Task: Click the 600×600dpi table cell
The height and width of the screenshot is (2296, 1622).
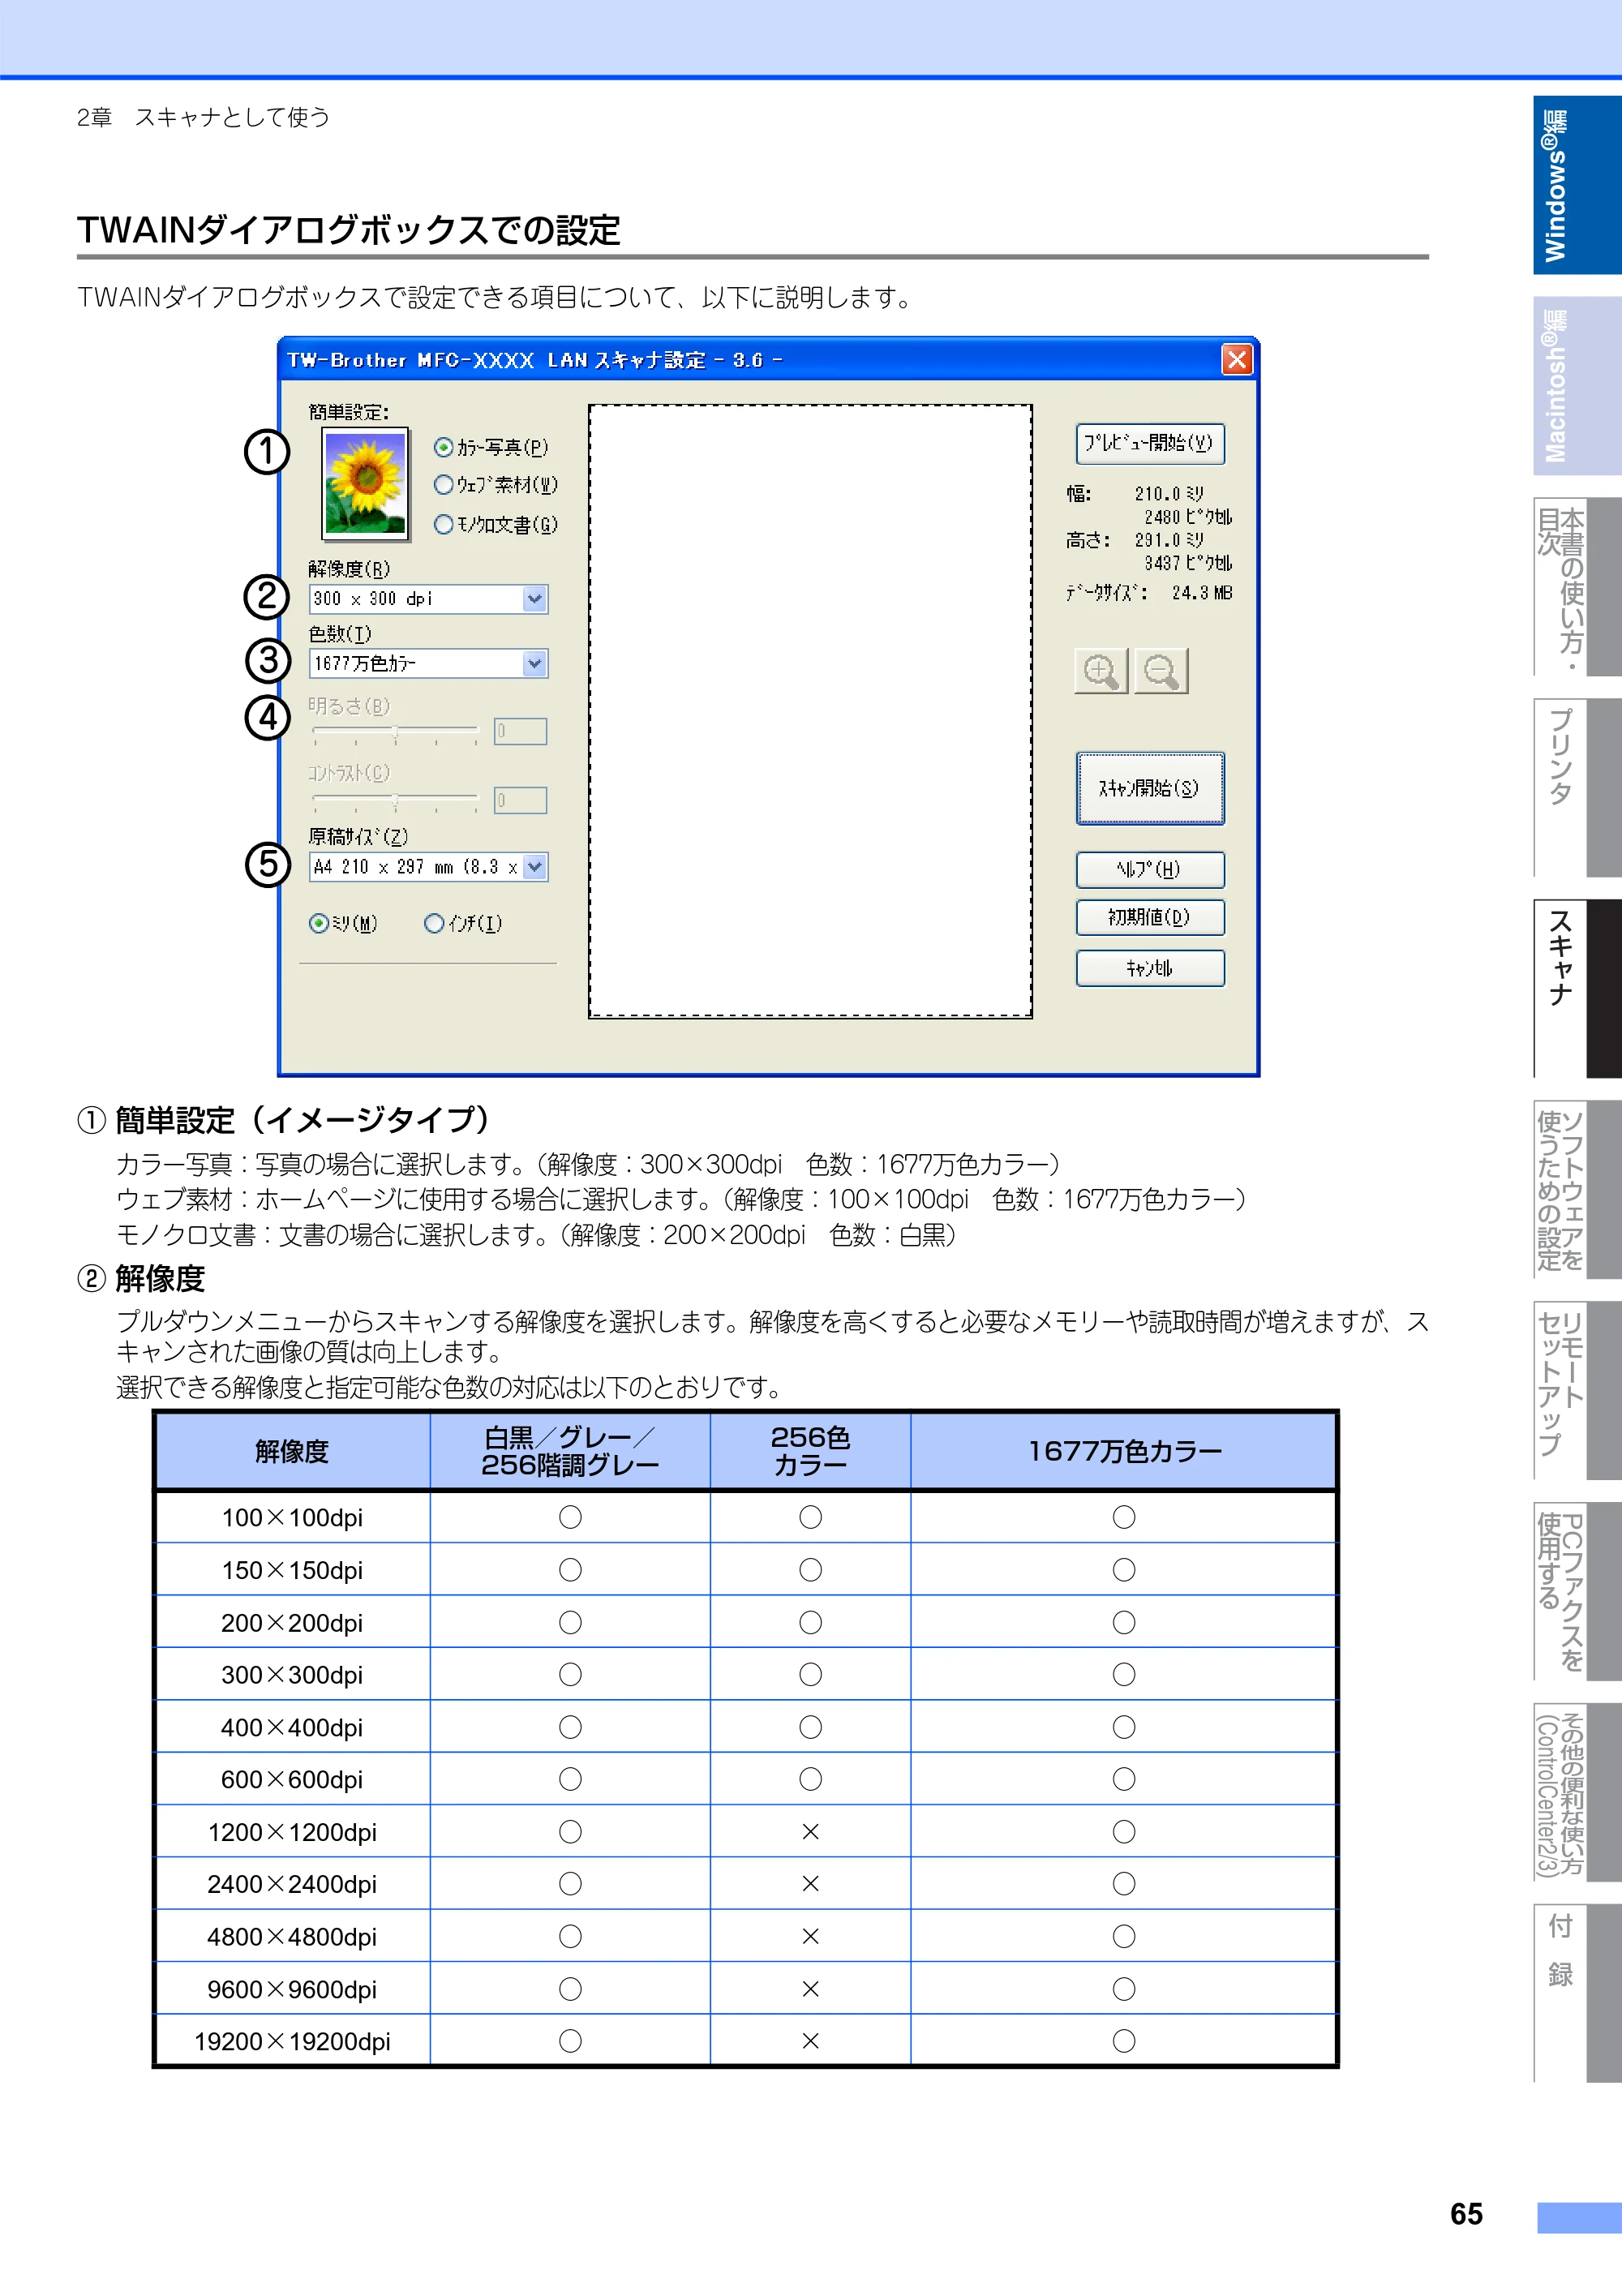Action: pyautogui.click(x=292, y=1779)
